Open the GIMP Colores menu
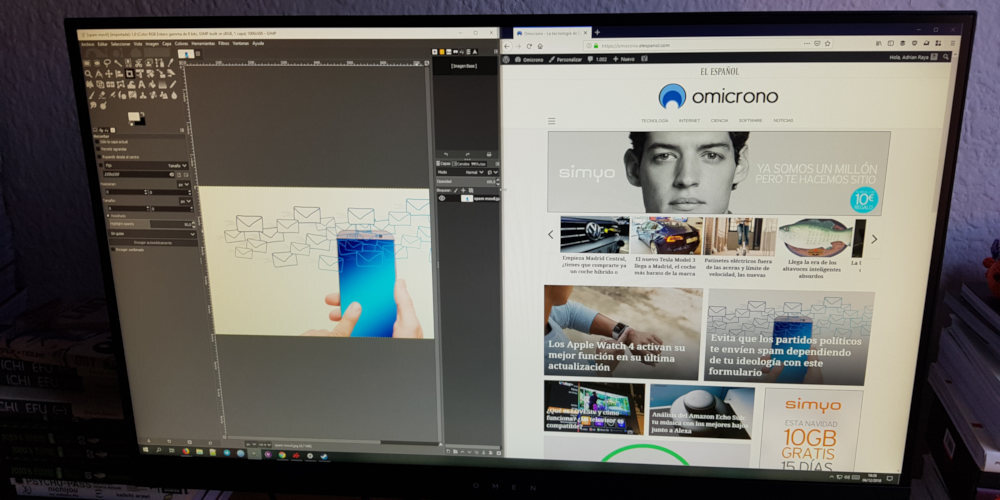The image size is (1000, 500). 181,44
